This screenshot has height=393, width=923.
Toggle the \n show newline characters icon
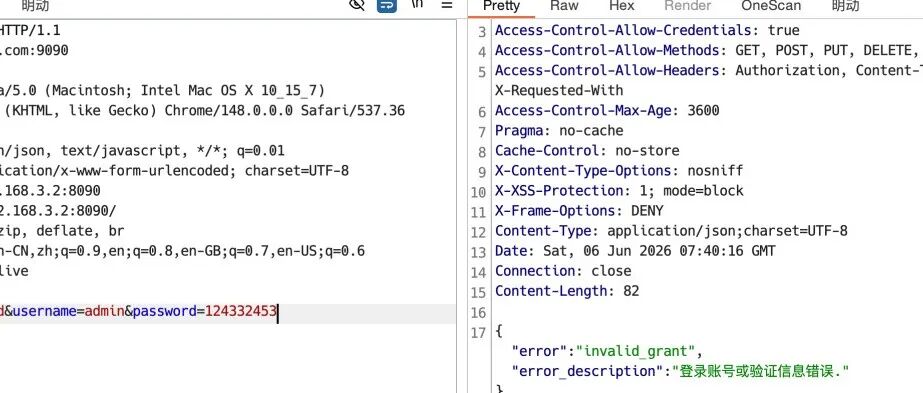click(x=417, y=5)
